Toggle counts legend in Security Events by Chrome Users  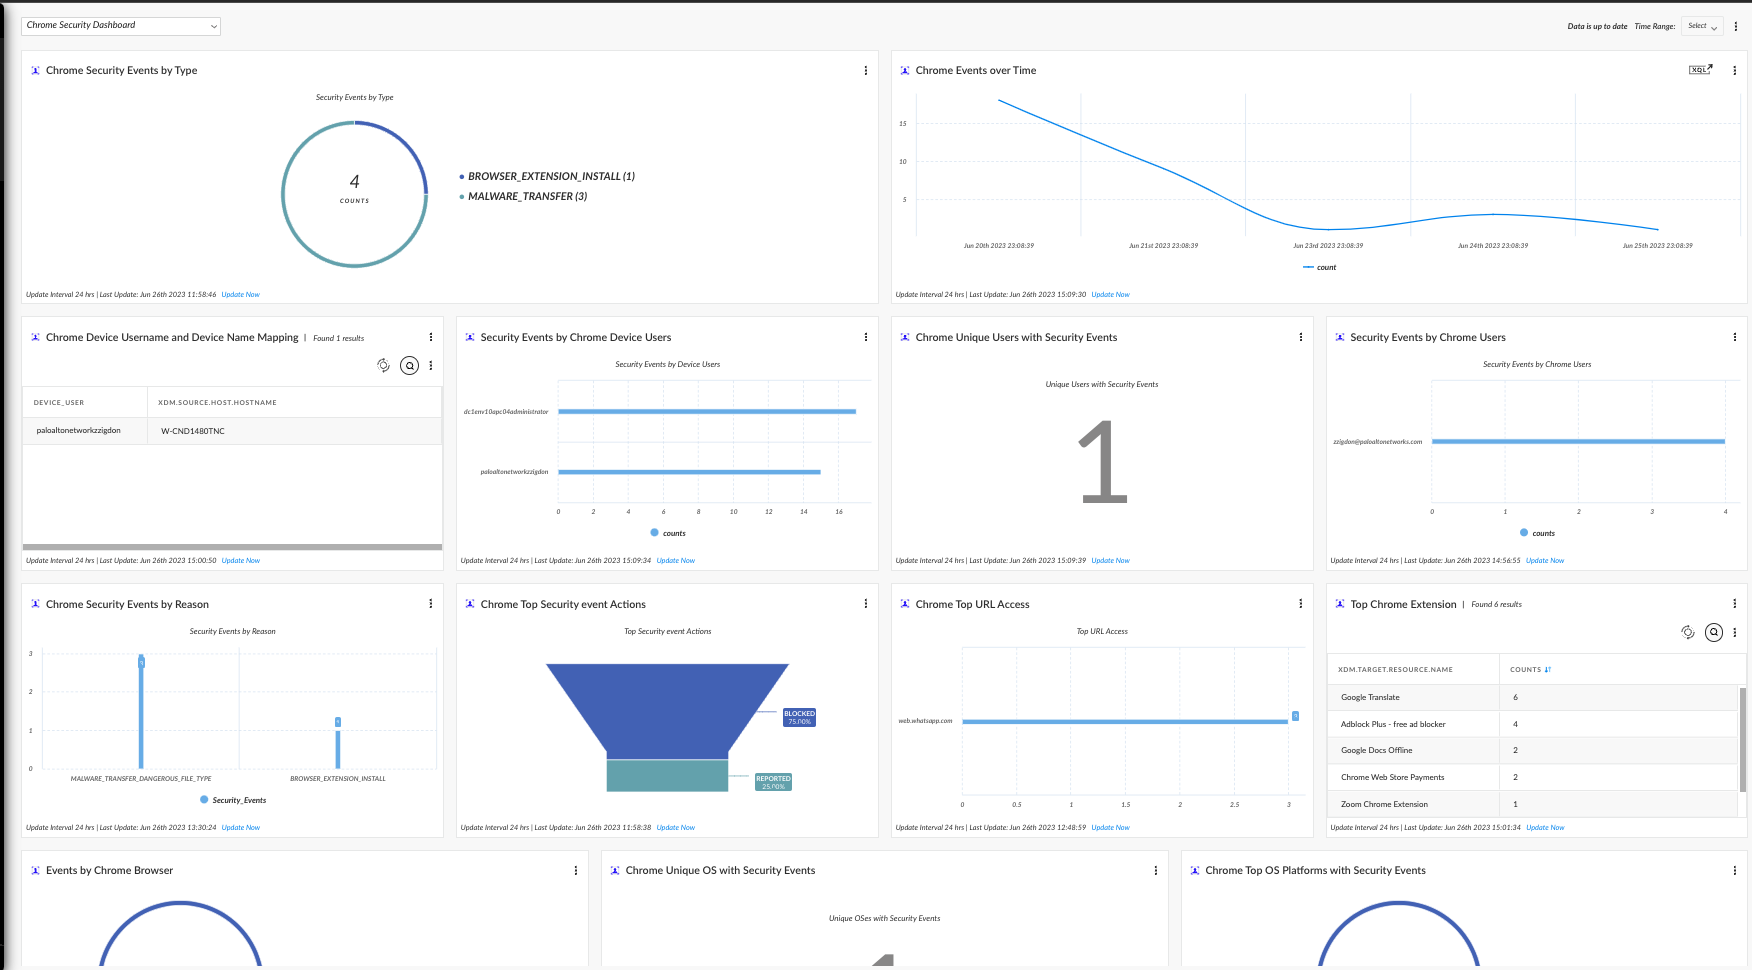[x=1538, y=534]
